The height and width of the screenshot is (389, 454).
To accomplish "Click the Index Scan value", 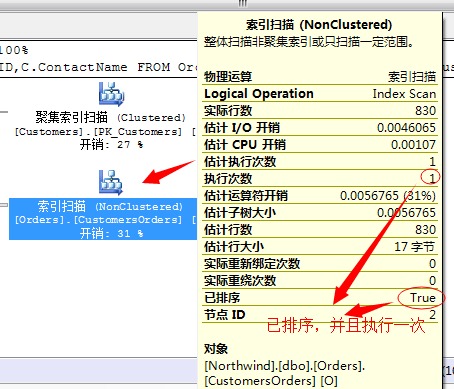I will 404,94.
